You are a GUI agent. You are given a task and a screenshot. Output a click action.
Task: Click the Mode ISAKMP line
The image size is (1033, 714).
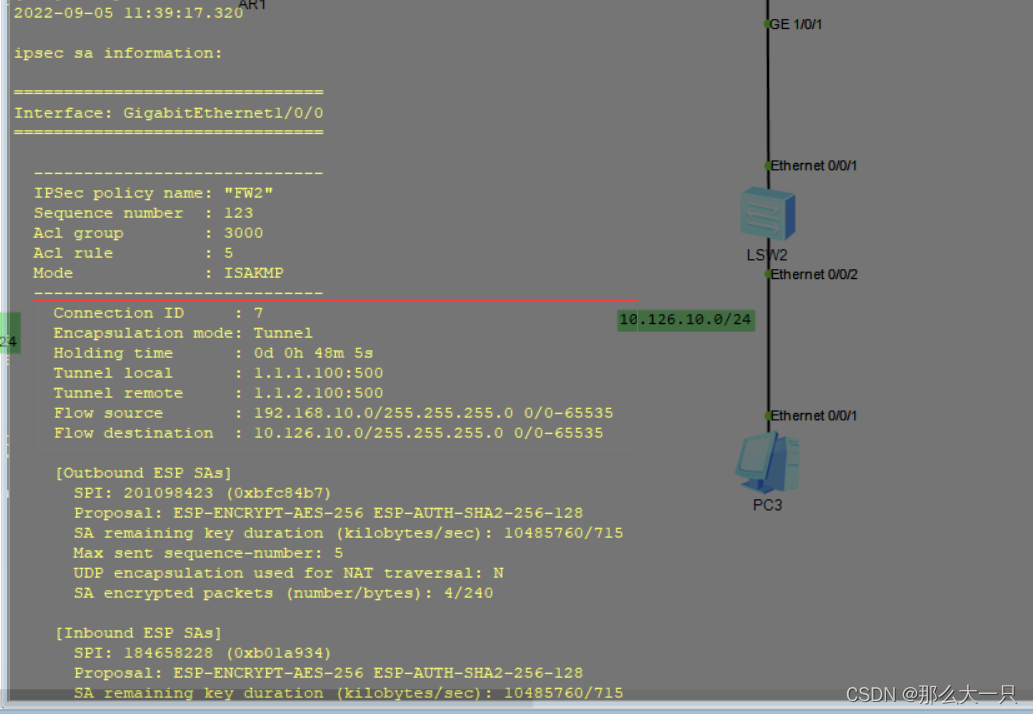(158, 273)
